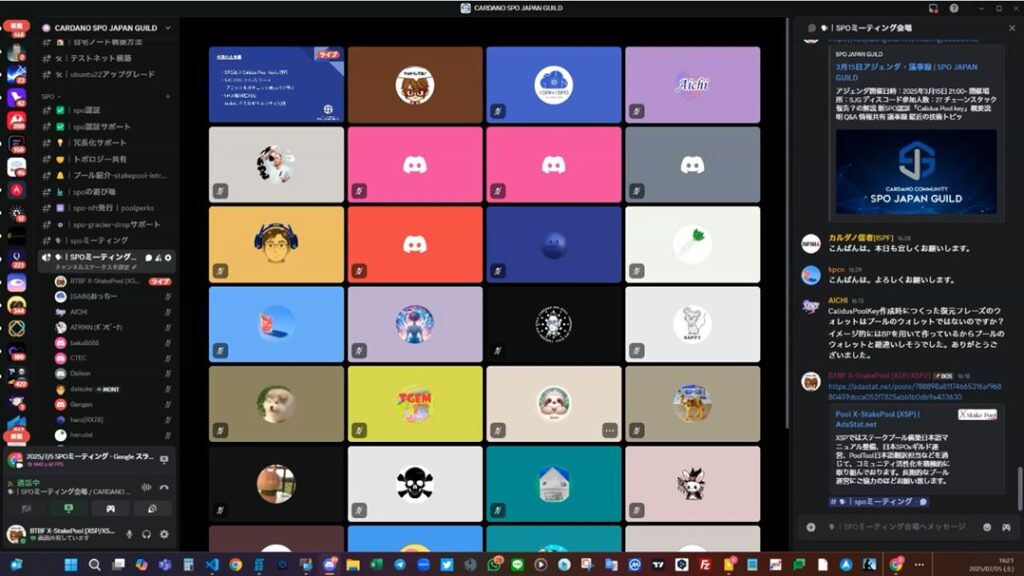Open the inbox icon in the title bar

click(x=933, y=8)
